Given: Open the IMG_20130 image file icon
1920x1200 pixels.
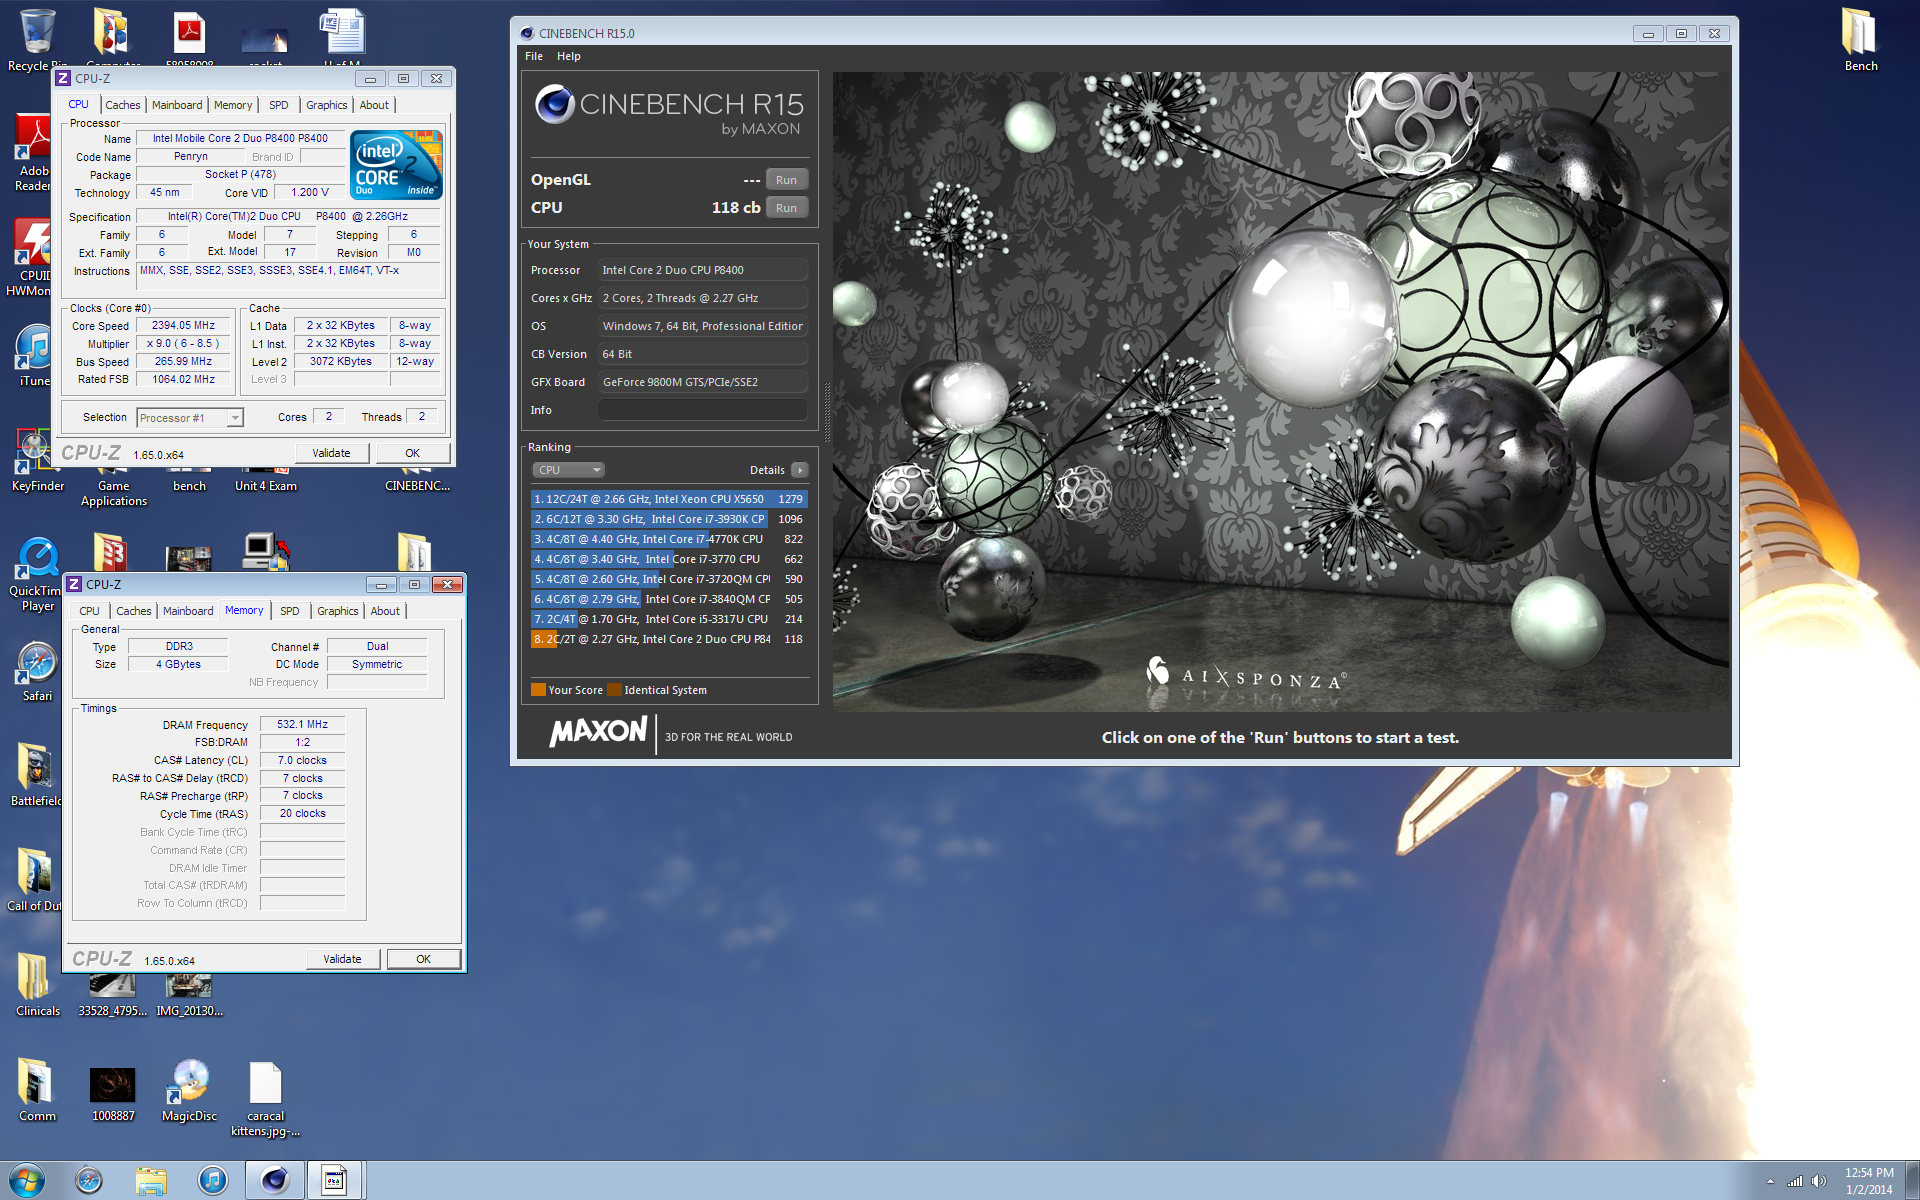Looking at the screenshot, I should pyautogui.click(x=189, y=997).
